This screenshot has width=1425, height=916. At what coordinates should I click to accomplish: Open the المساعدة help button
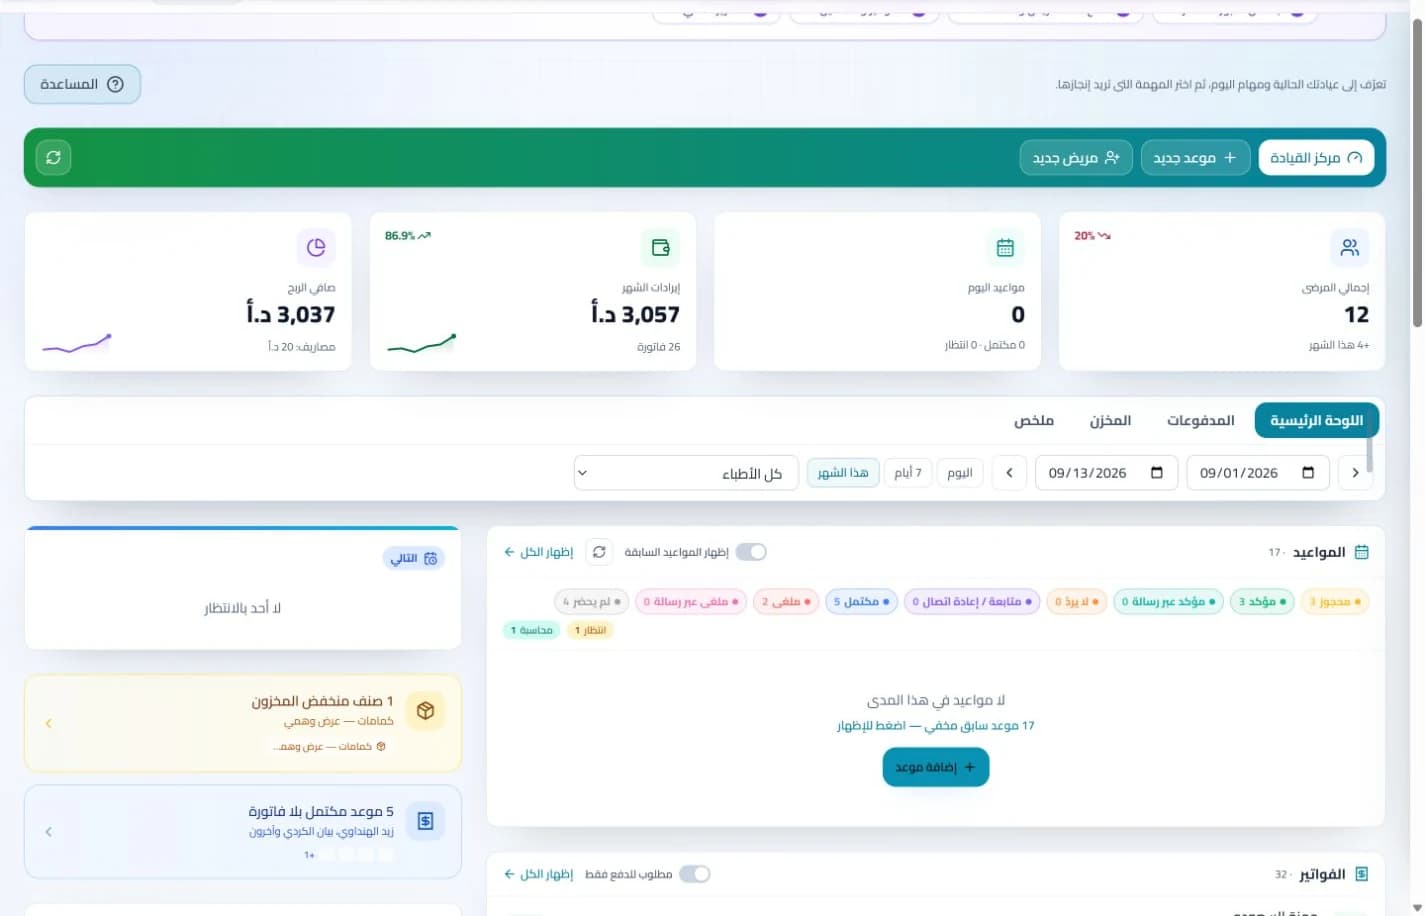click(82, 84)
